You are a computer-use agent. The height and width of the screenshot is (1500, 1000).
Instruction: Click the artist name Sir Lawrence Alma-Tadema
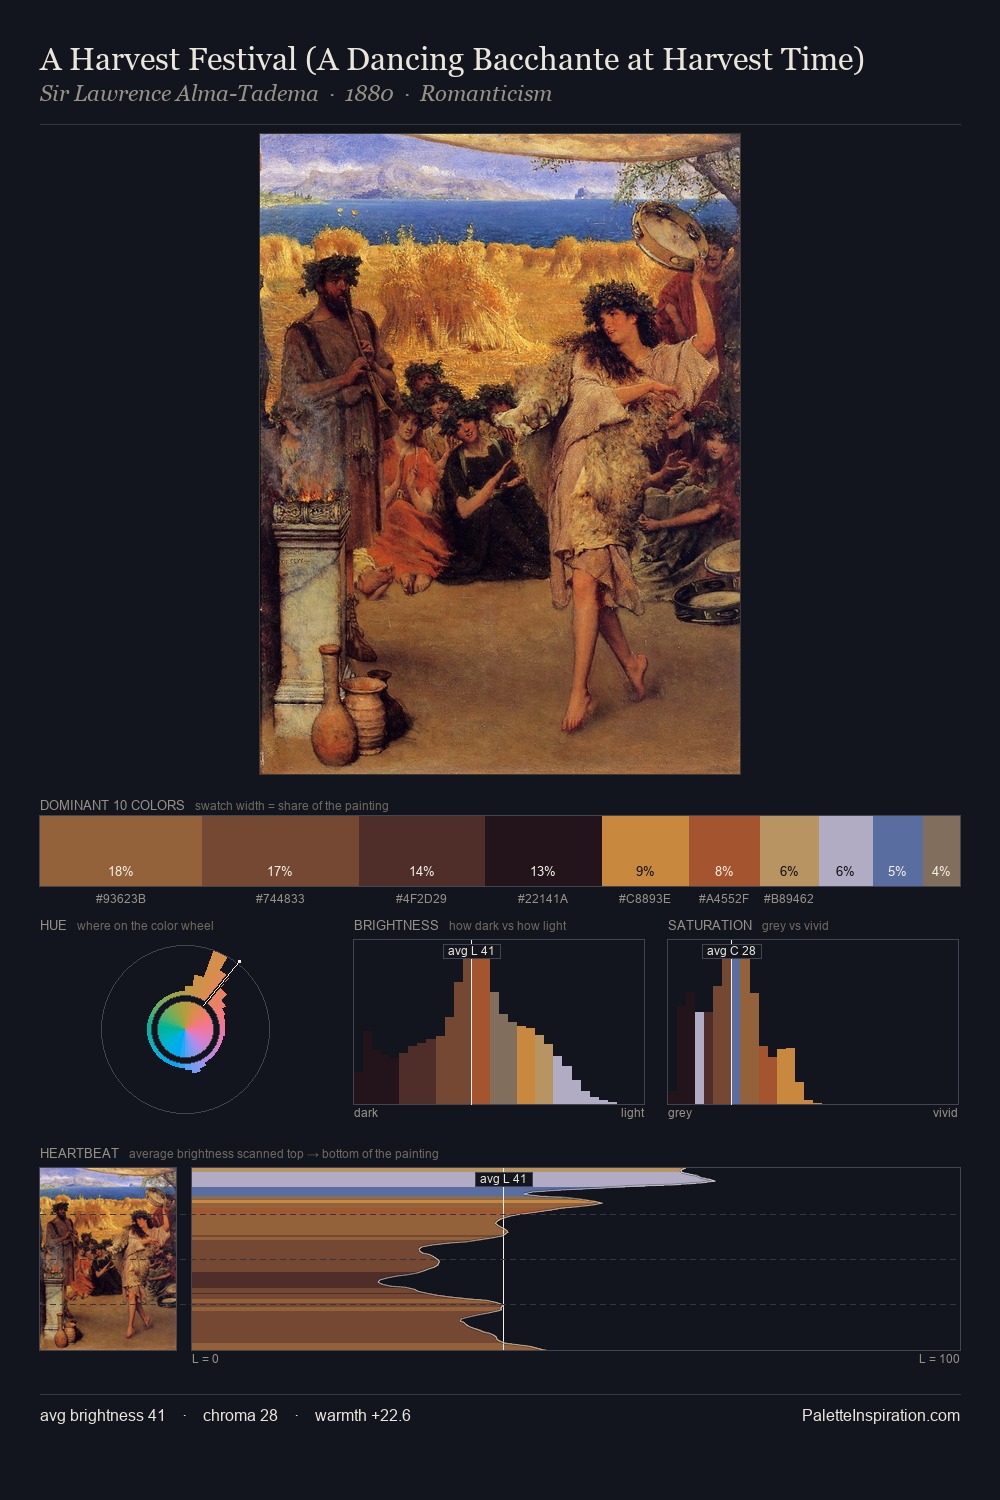pyautogui.click(x=179, y=94)
